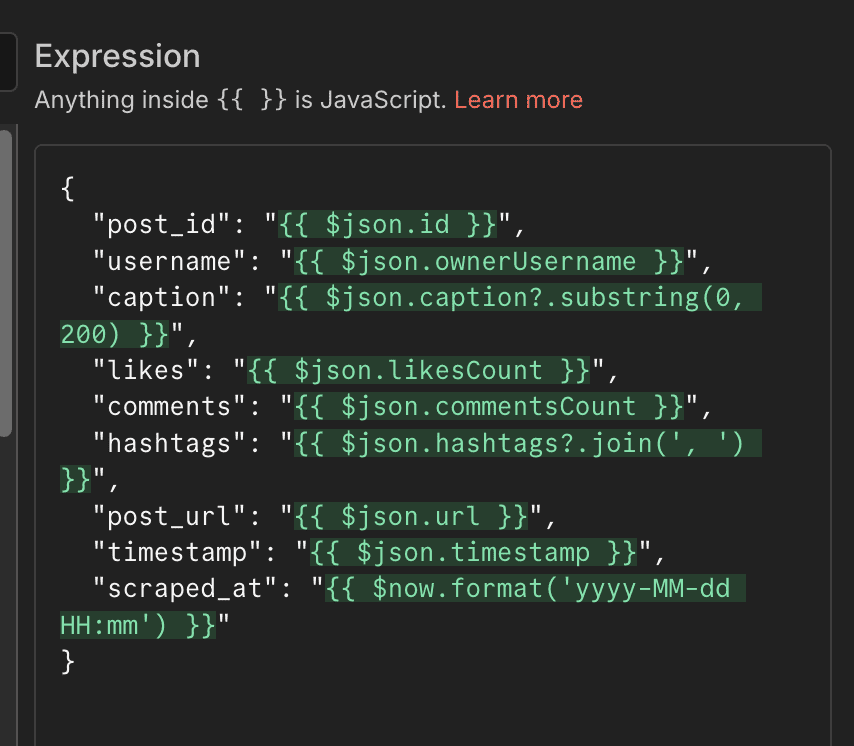This screenshot has width=854, height=746.
Task: Click the Expression heading
Action: (x=117, y=56)
